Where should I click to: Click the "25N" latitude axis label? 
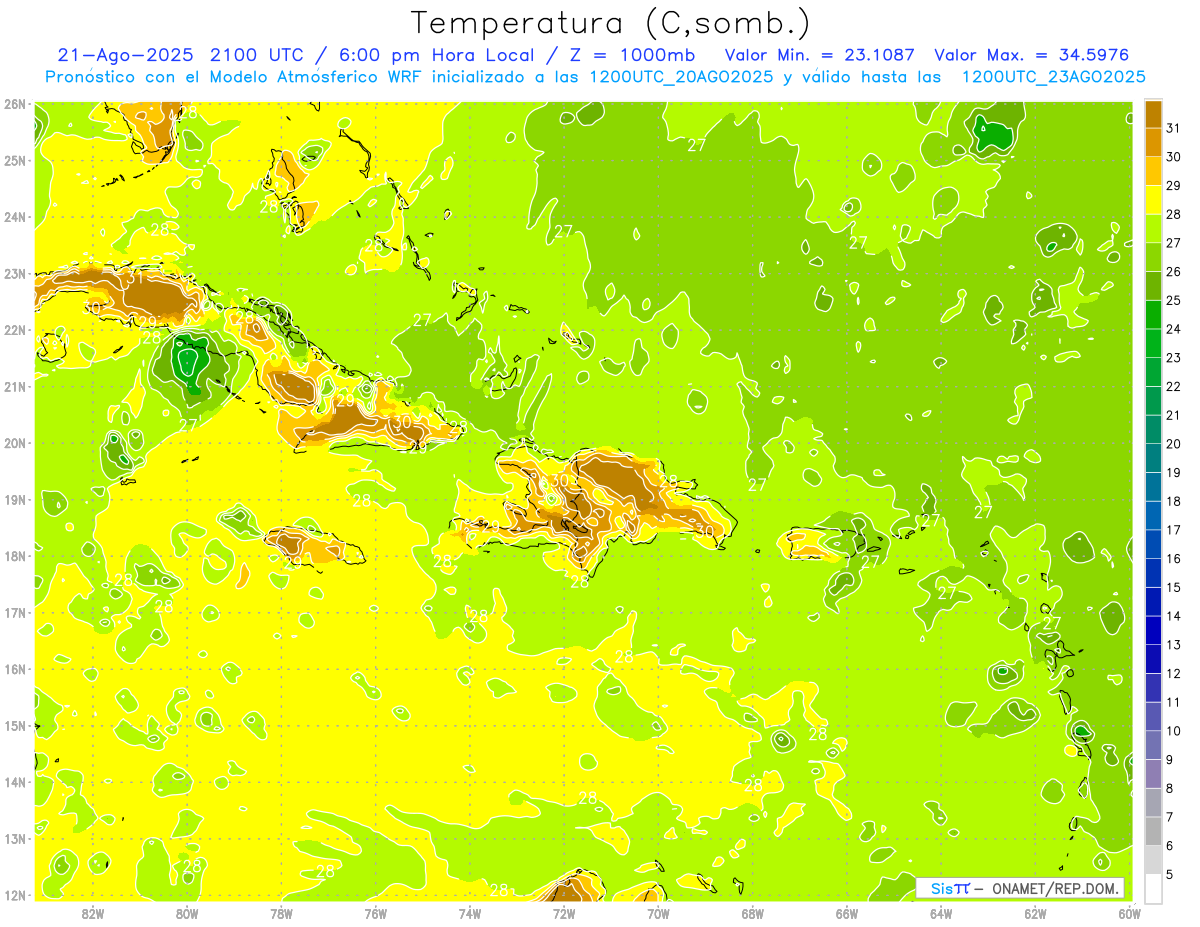(14, 160)
